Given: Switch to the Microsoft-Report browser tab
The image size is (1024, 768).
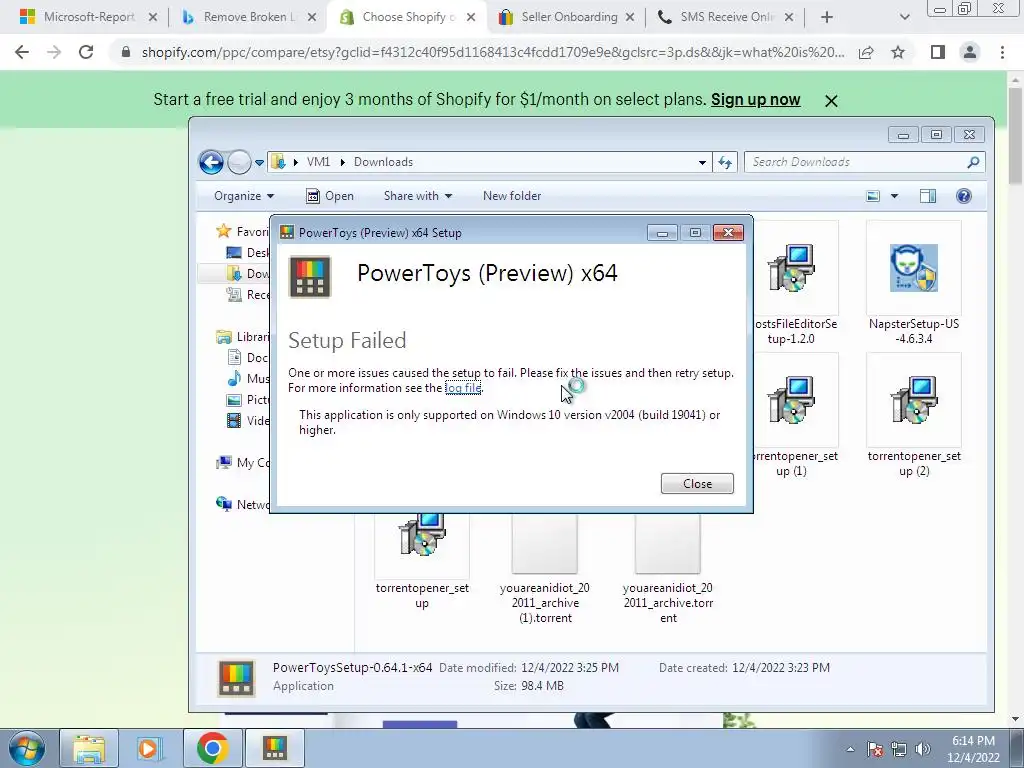Looking at the screenshot, I should point(88,17).
